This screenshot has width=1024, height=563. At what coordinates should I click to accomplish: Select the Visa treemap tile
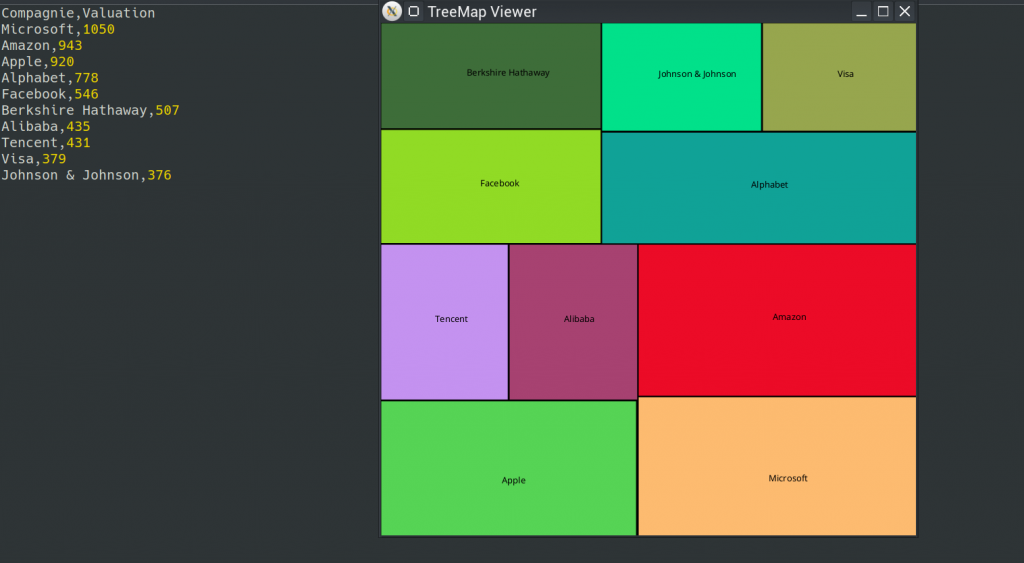[839, 77]
